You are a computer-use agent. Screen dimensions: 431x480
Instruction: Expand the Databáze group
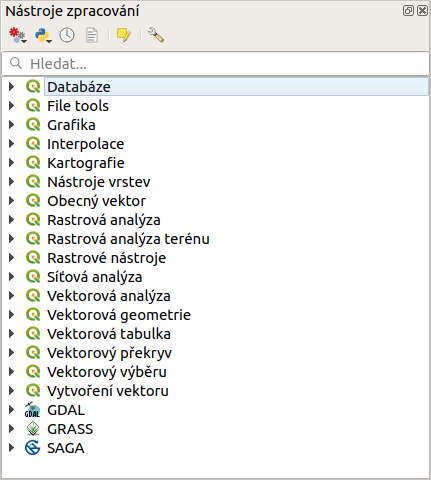pyautogui.click(x=11, y=87)
